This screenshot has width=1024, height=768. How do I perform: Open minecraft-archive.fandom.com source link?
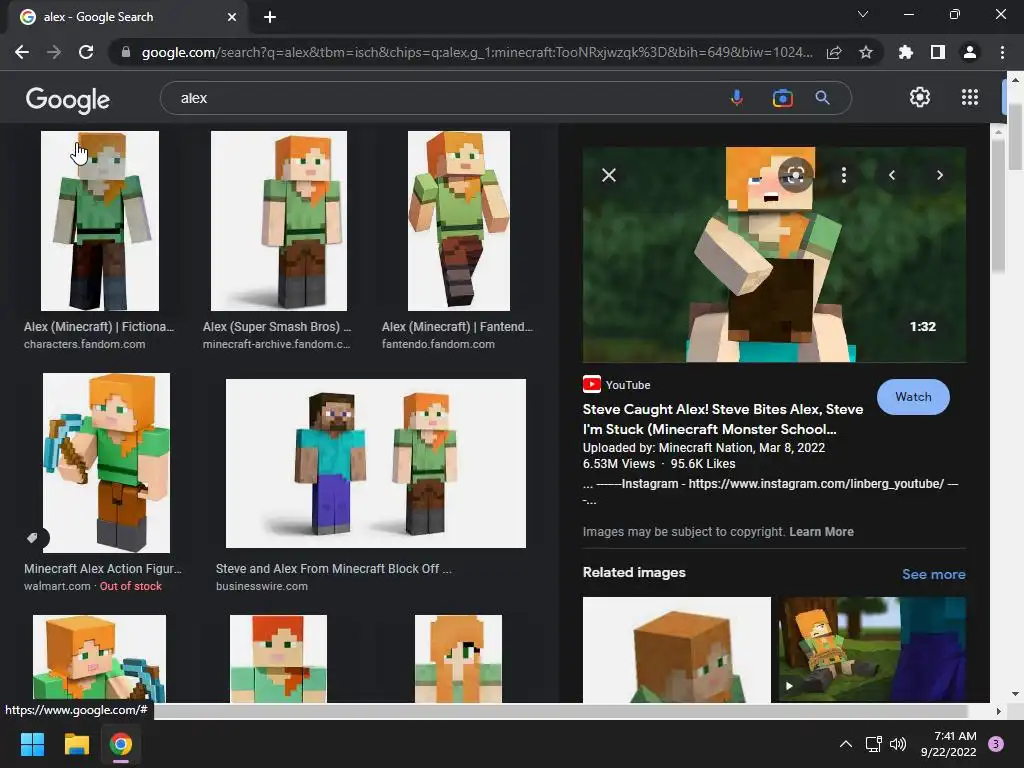[x=276, y=344]
